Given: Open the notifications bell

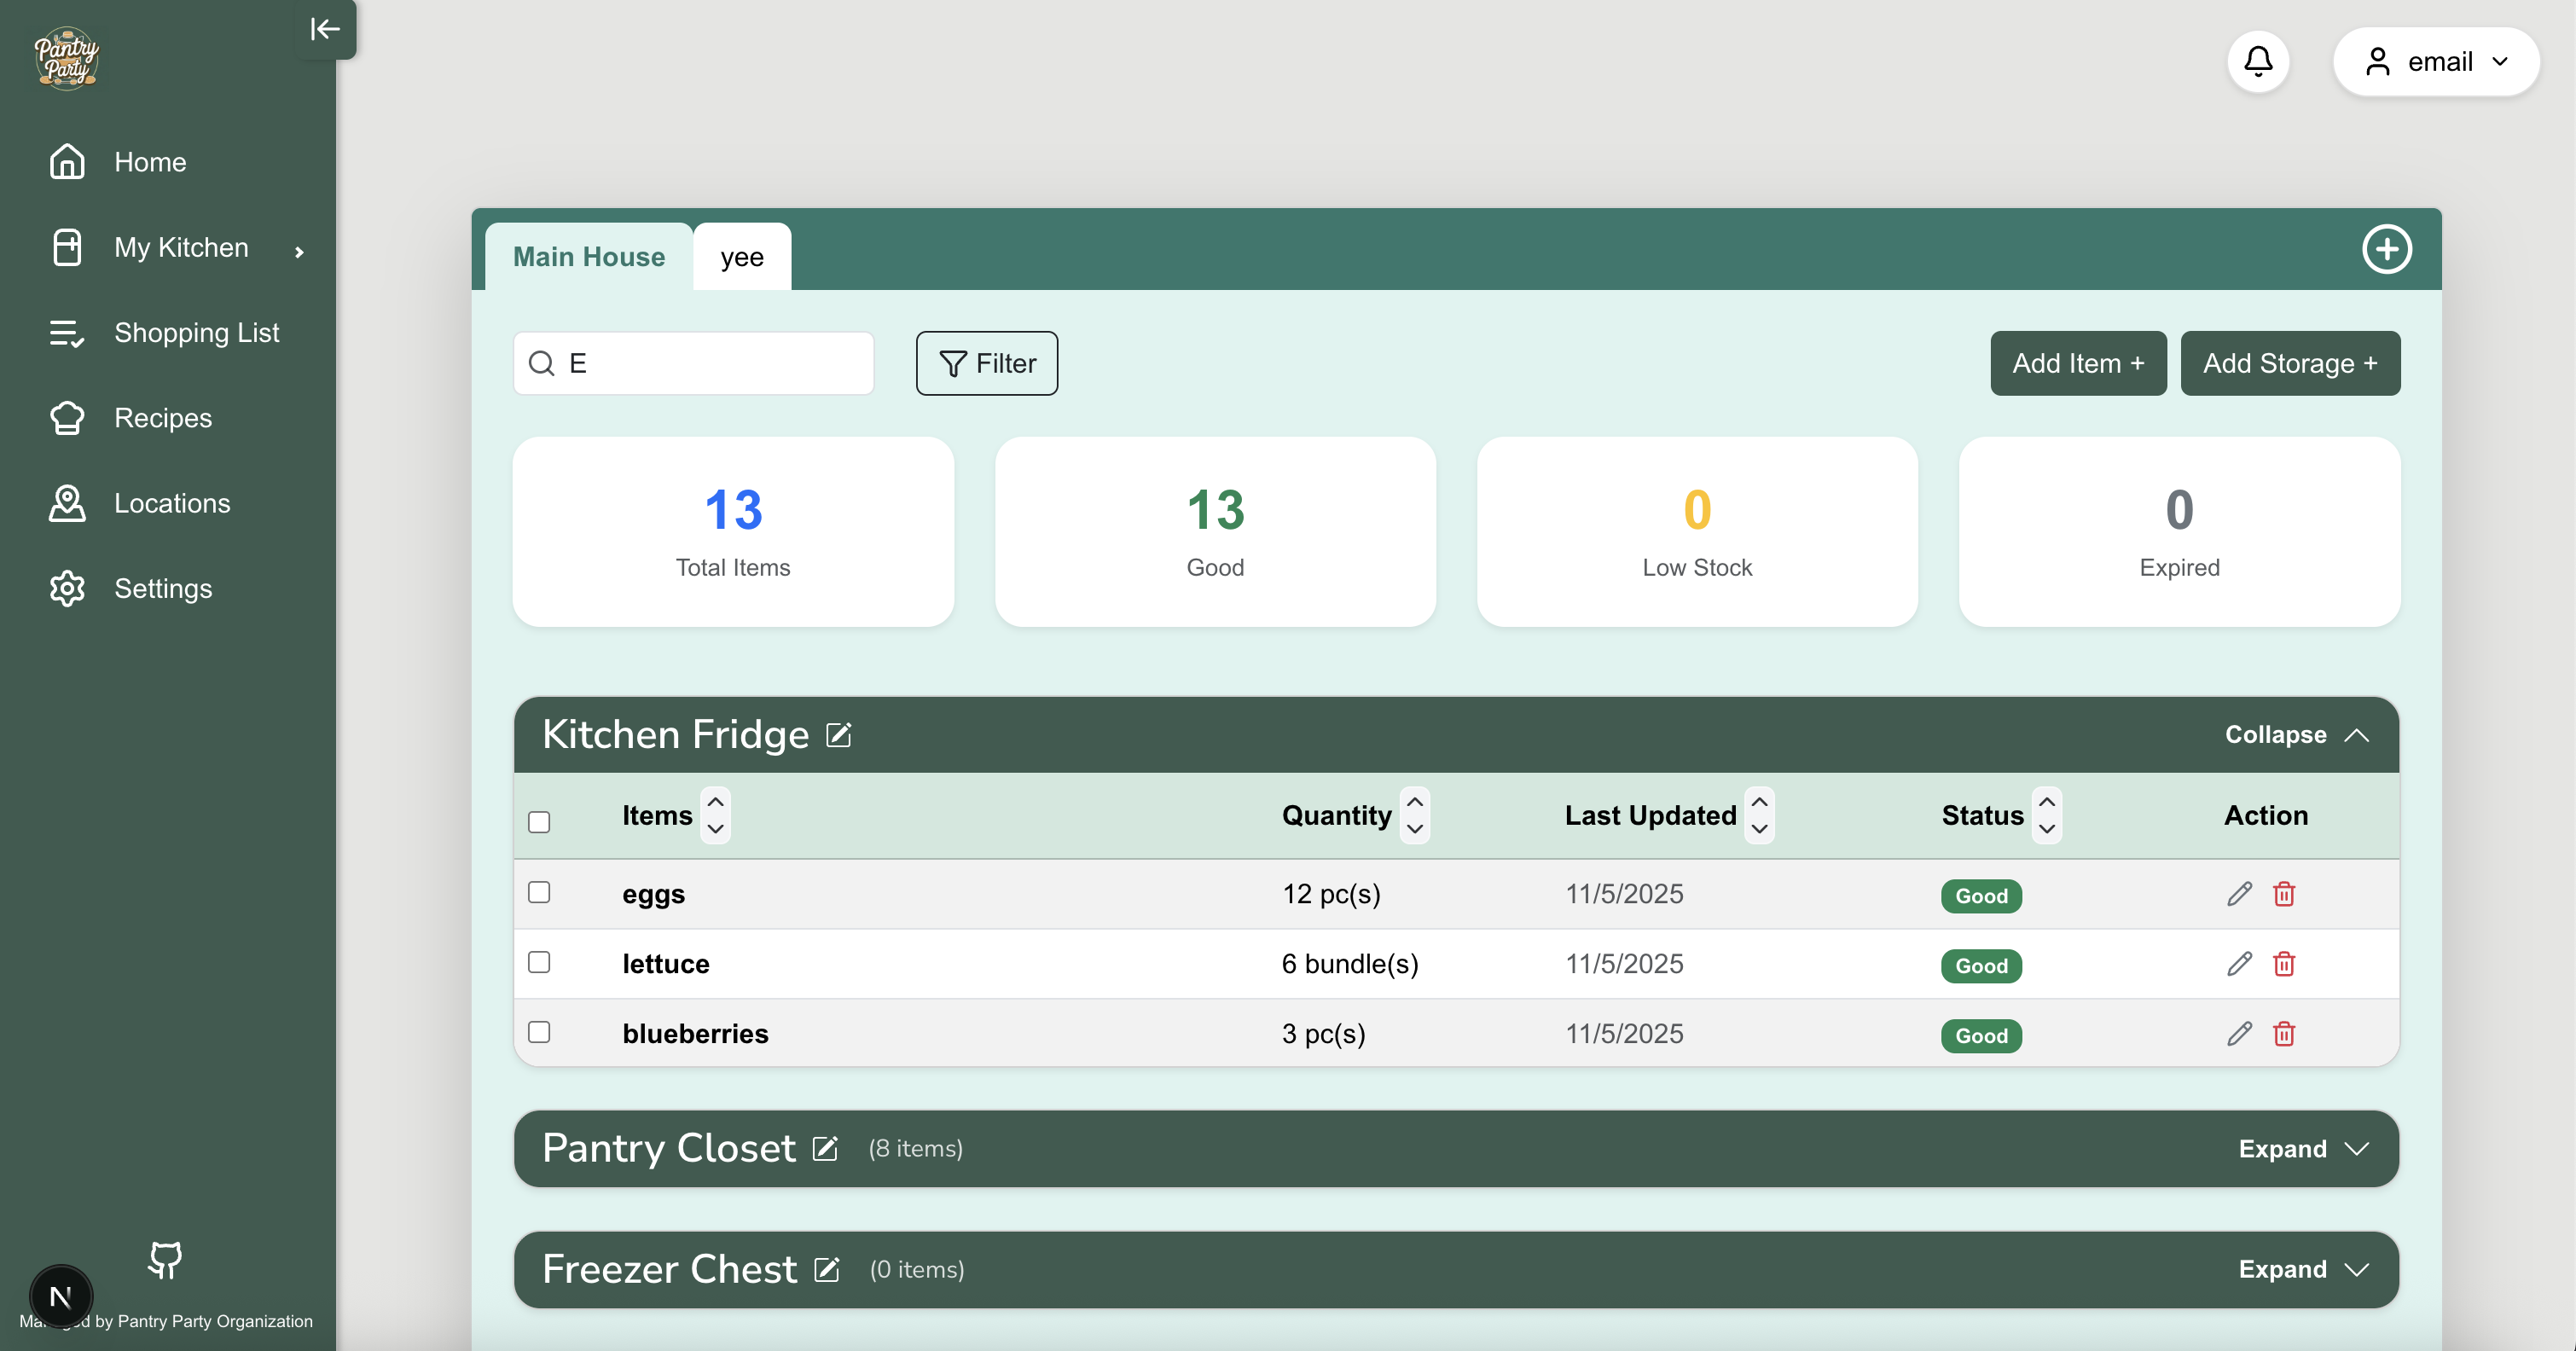Looking at the screenshot, I should point(2258,61).
